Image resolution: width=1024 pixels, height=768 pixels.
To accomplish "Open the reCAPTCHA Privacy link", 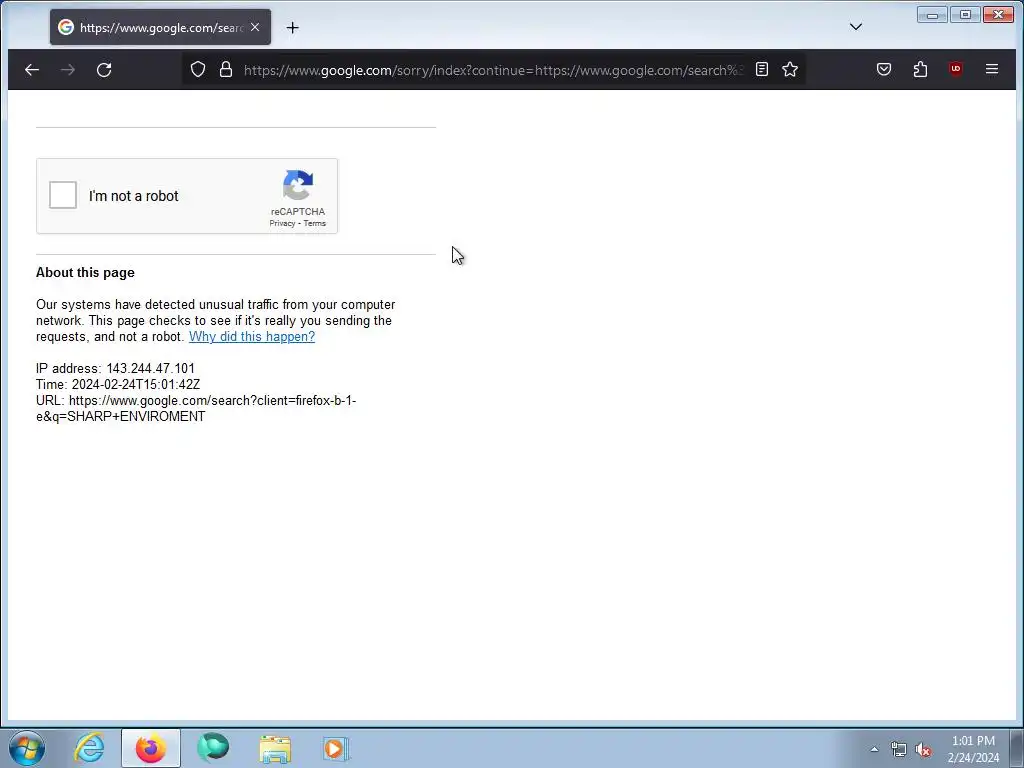I will (282, 223).
